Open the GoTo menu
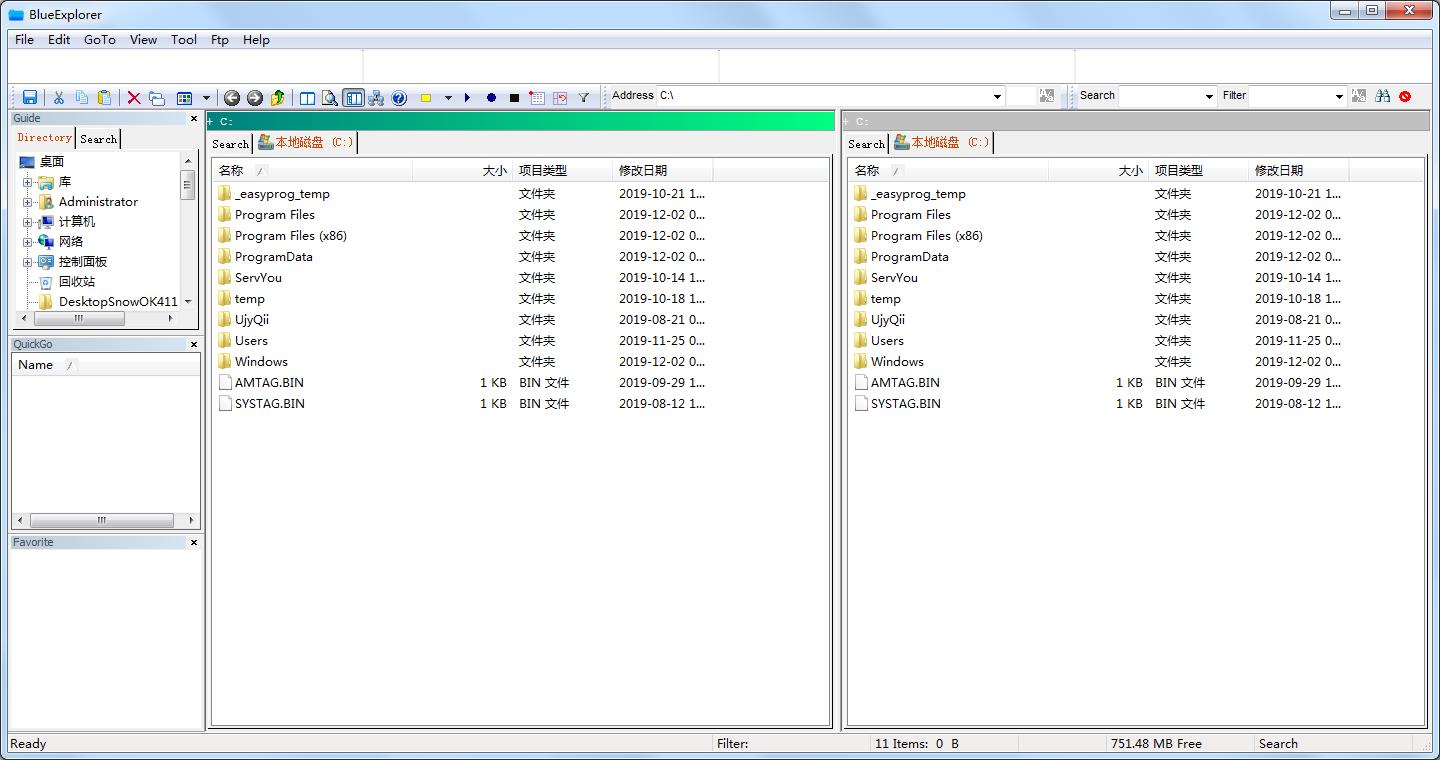Viewport: 1440px width, 760px height. coord(100,40)
